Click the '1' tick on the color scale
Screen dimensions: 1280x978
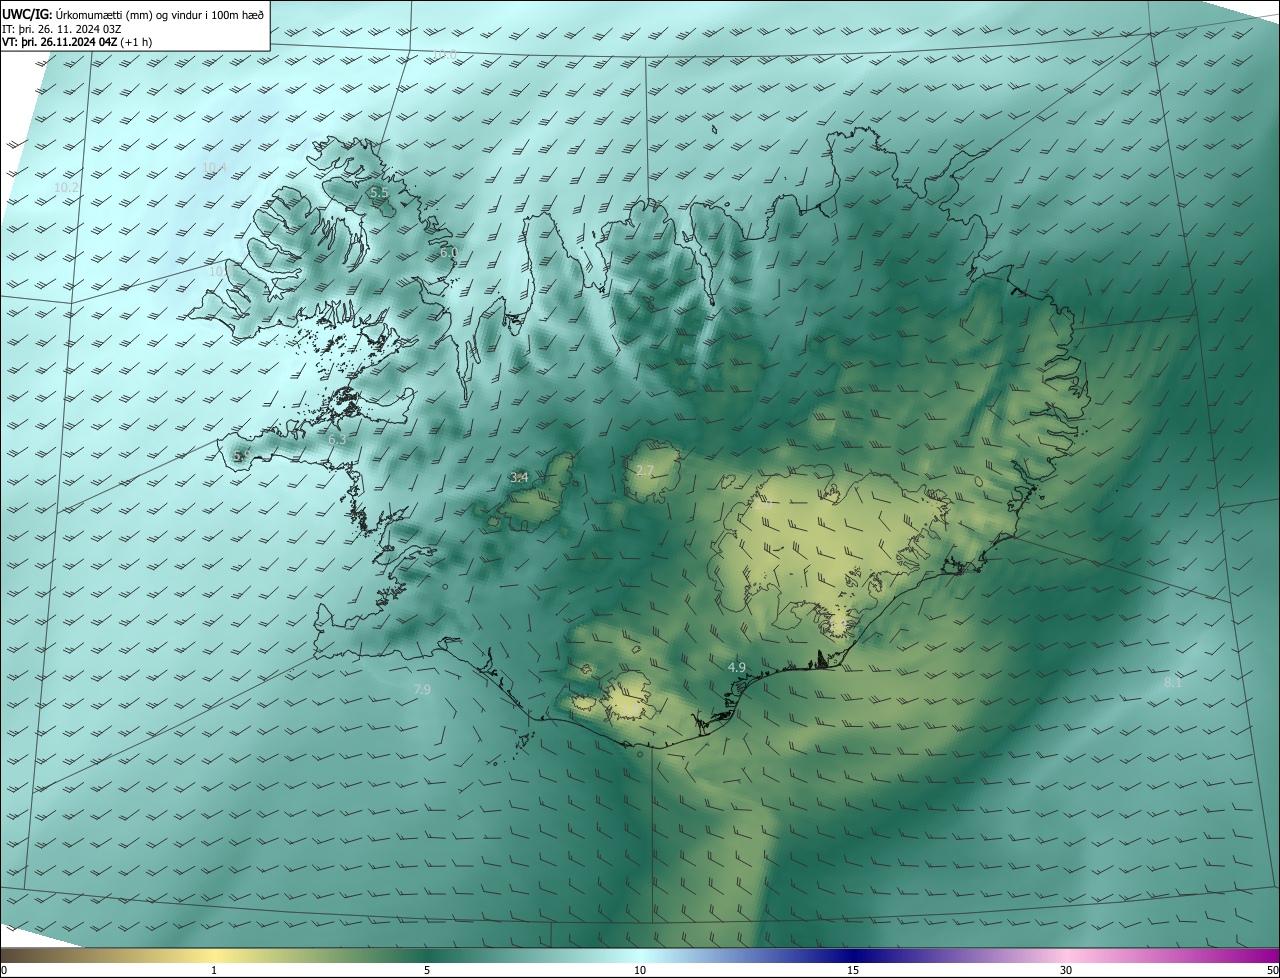(x=214, y=970)
